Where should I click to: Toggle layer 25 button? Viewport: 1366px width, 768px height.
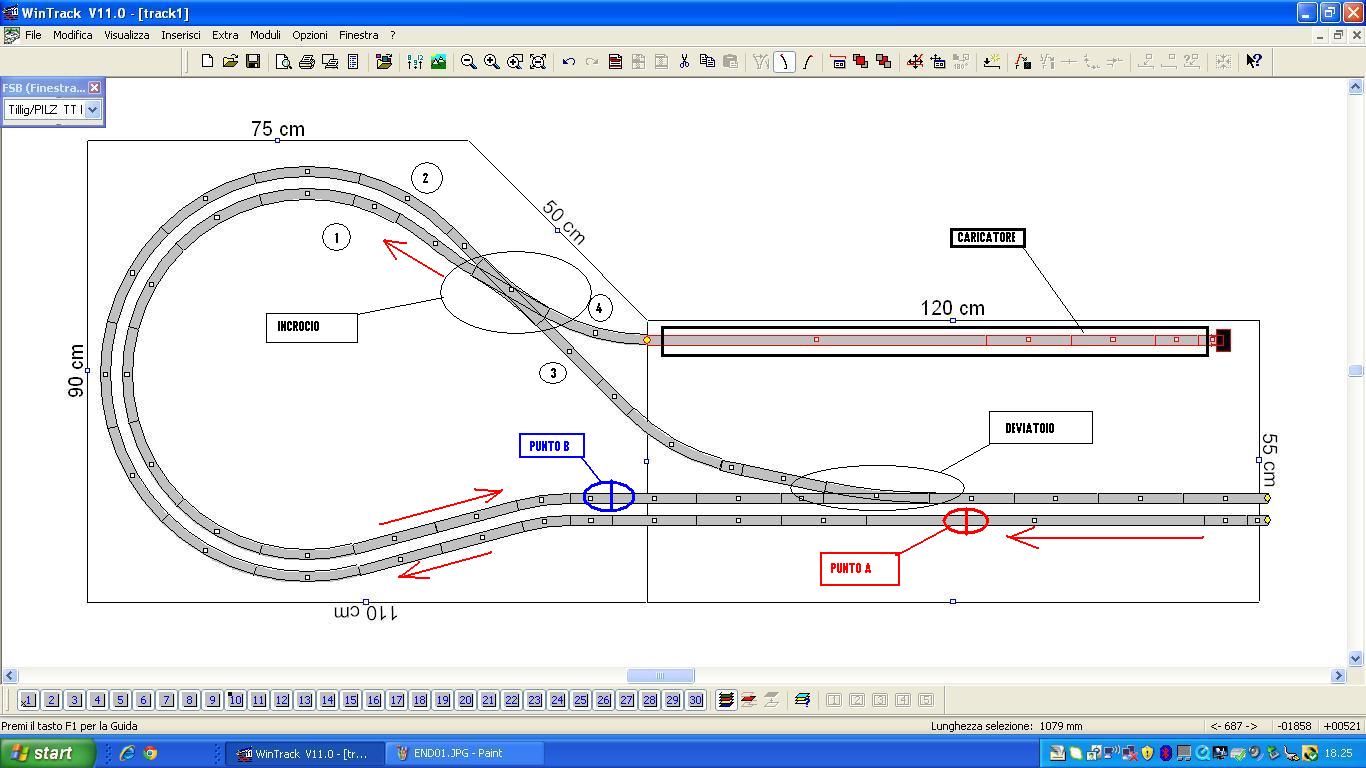pyautogui.click(x=580, y=700)
